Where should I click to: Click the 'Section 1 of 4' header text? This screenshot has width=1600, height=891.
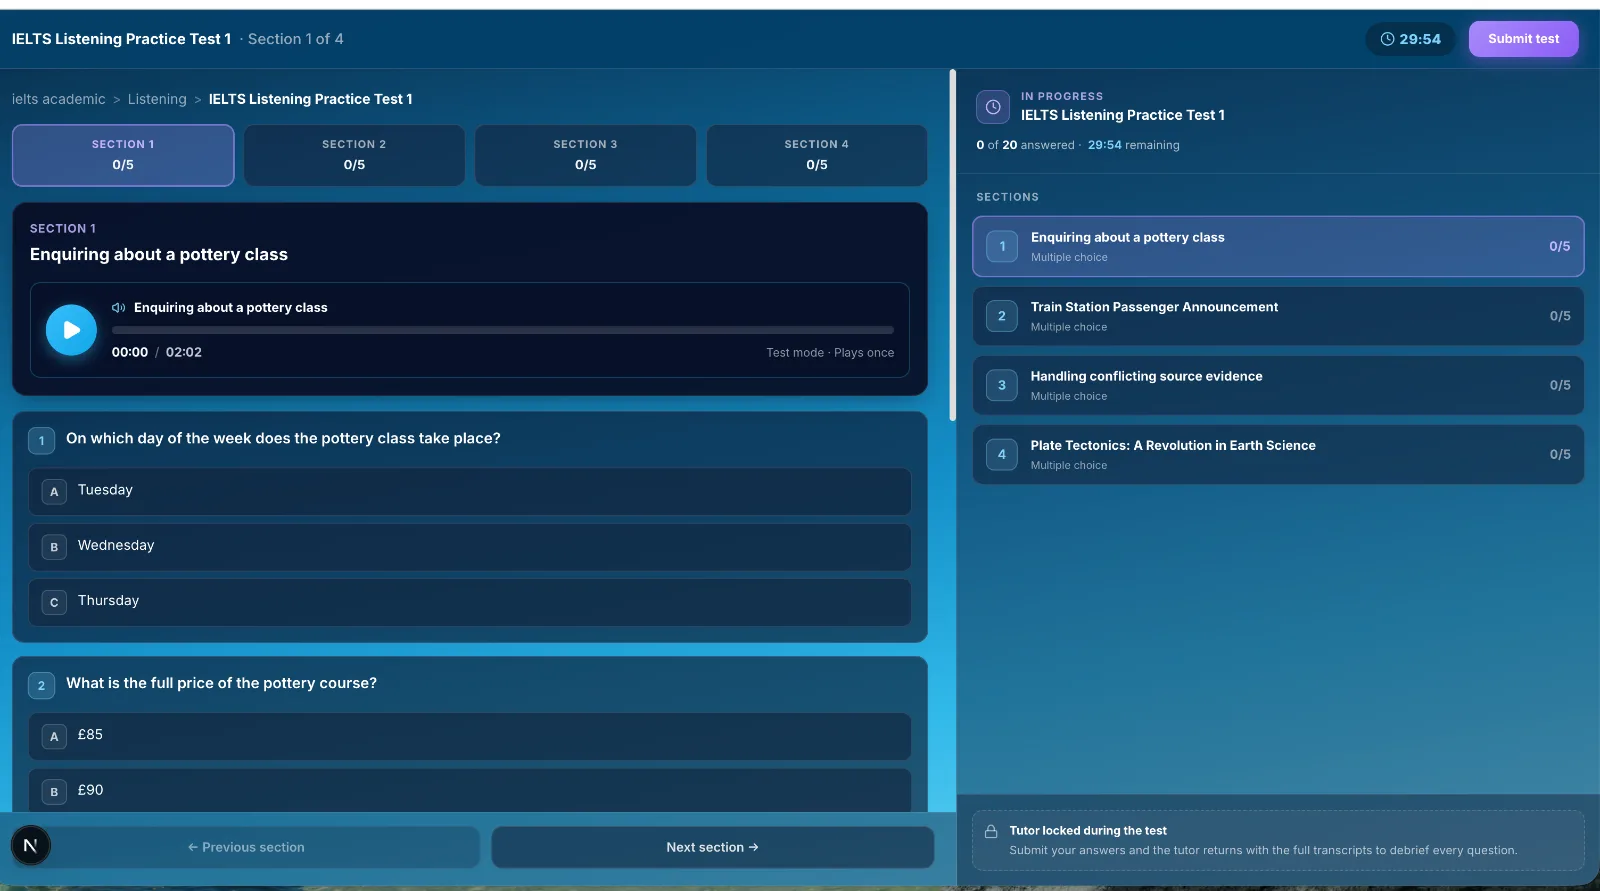[295, 39]
